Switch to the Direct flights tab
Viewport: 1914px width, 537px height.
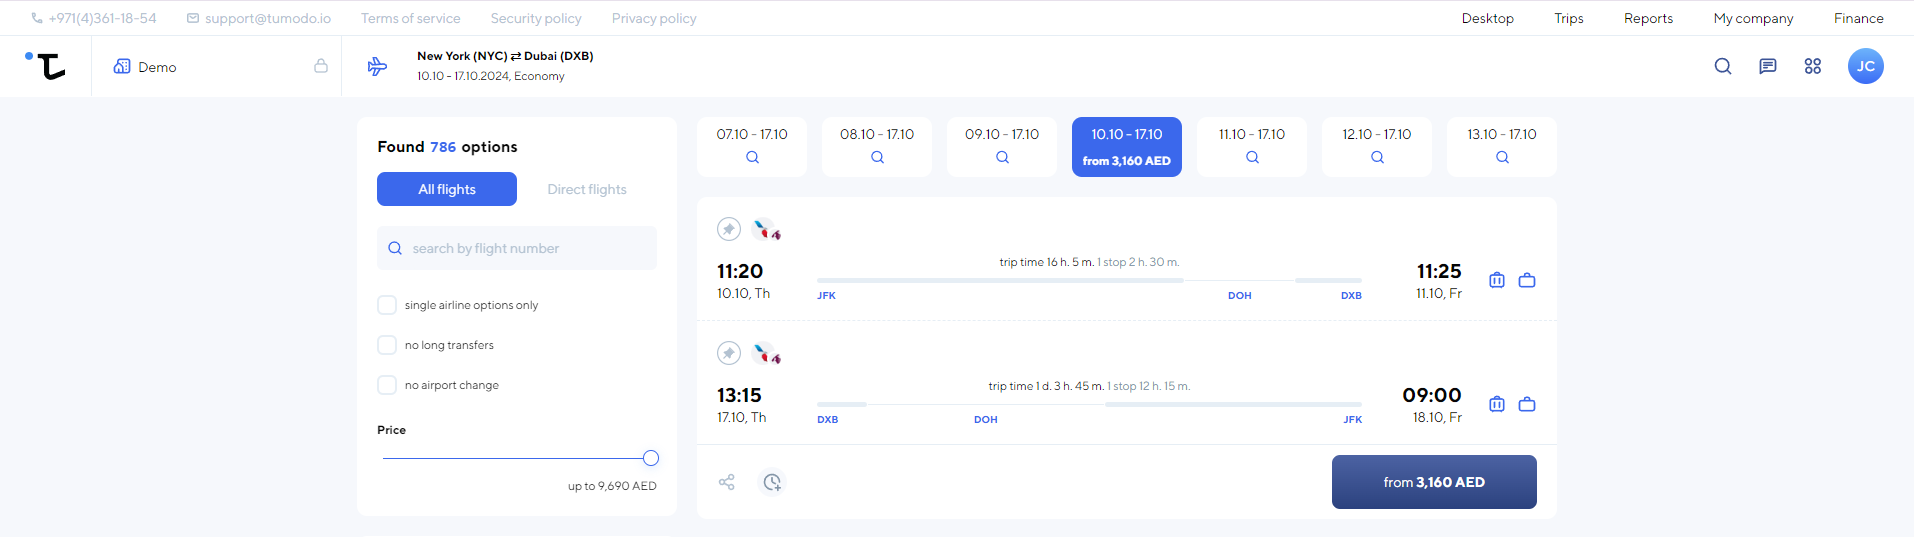pos(587,189)
